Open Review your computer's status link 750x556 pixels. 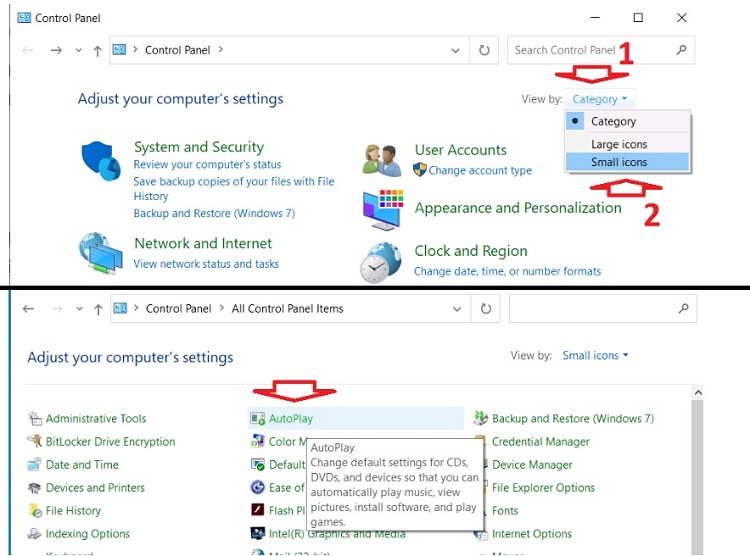click(207, 165)
